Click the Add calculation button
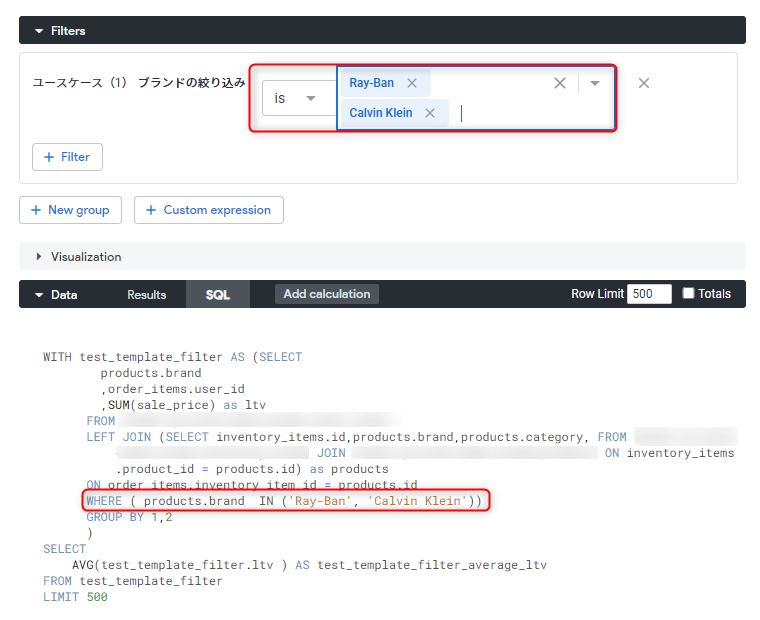Viewport: 760px width, 620px height. pos(327,294)
